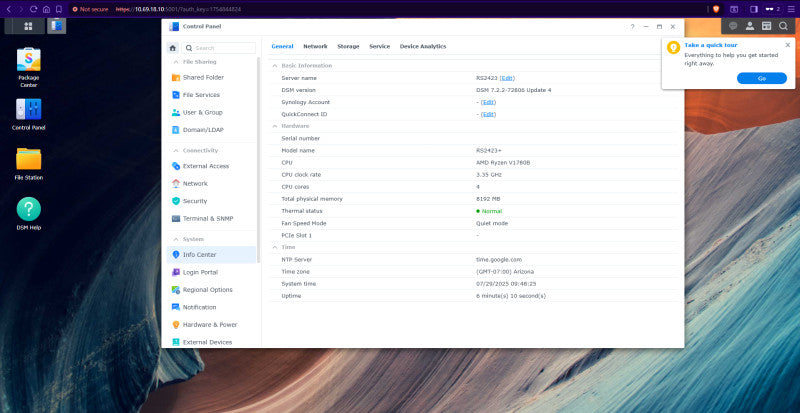Select time.google.com NTP server value
Screen dimensions: 800x413
498,260
